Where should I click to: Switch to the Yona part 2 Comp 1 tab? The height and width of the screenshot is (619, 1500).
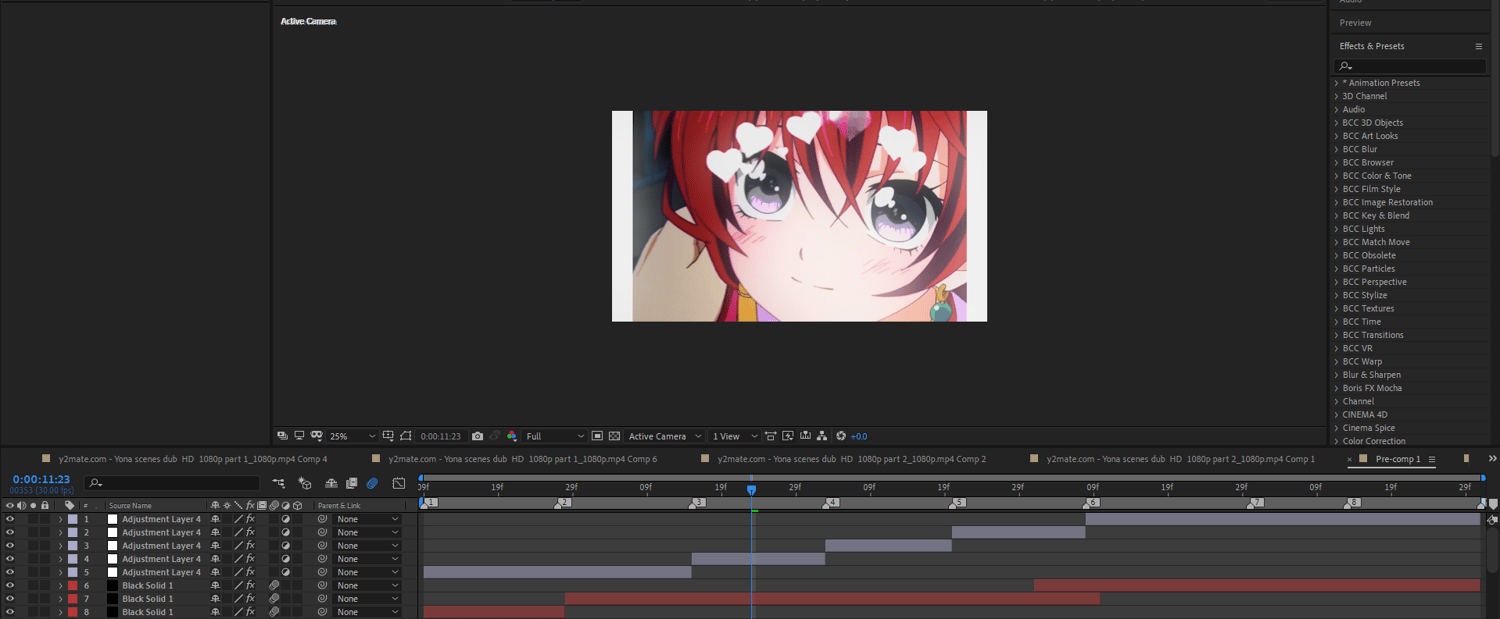click(x=1180, y=459)
